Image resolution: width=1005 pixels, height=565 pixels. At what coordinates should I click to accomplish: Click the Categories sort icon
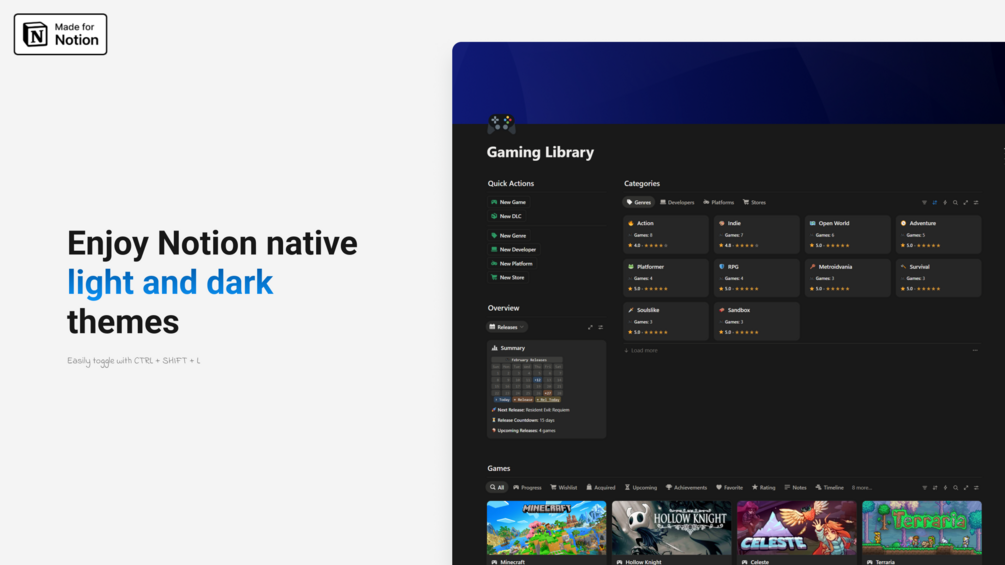[x=934, y=202]
